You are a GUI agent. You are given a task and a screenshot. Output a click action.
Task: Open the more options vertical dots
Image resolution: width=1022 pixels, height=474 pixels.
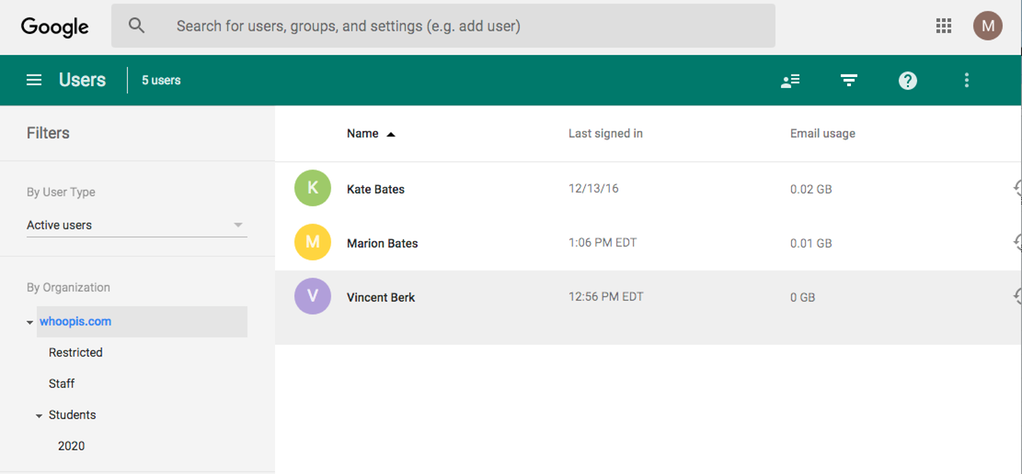966,81
